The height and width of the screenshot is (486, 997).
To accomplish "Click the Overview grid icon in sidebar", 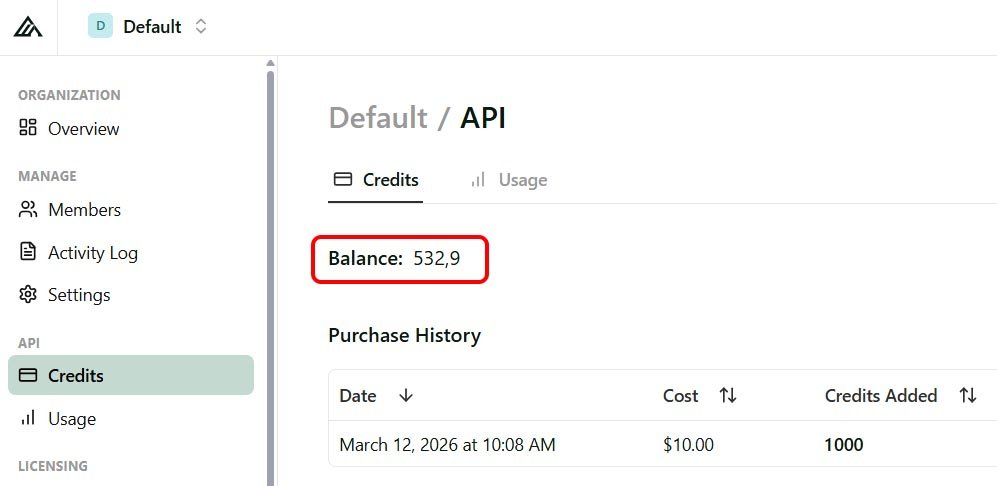I will tap(28, 128).
